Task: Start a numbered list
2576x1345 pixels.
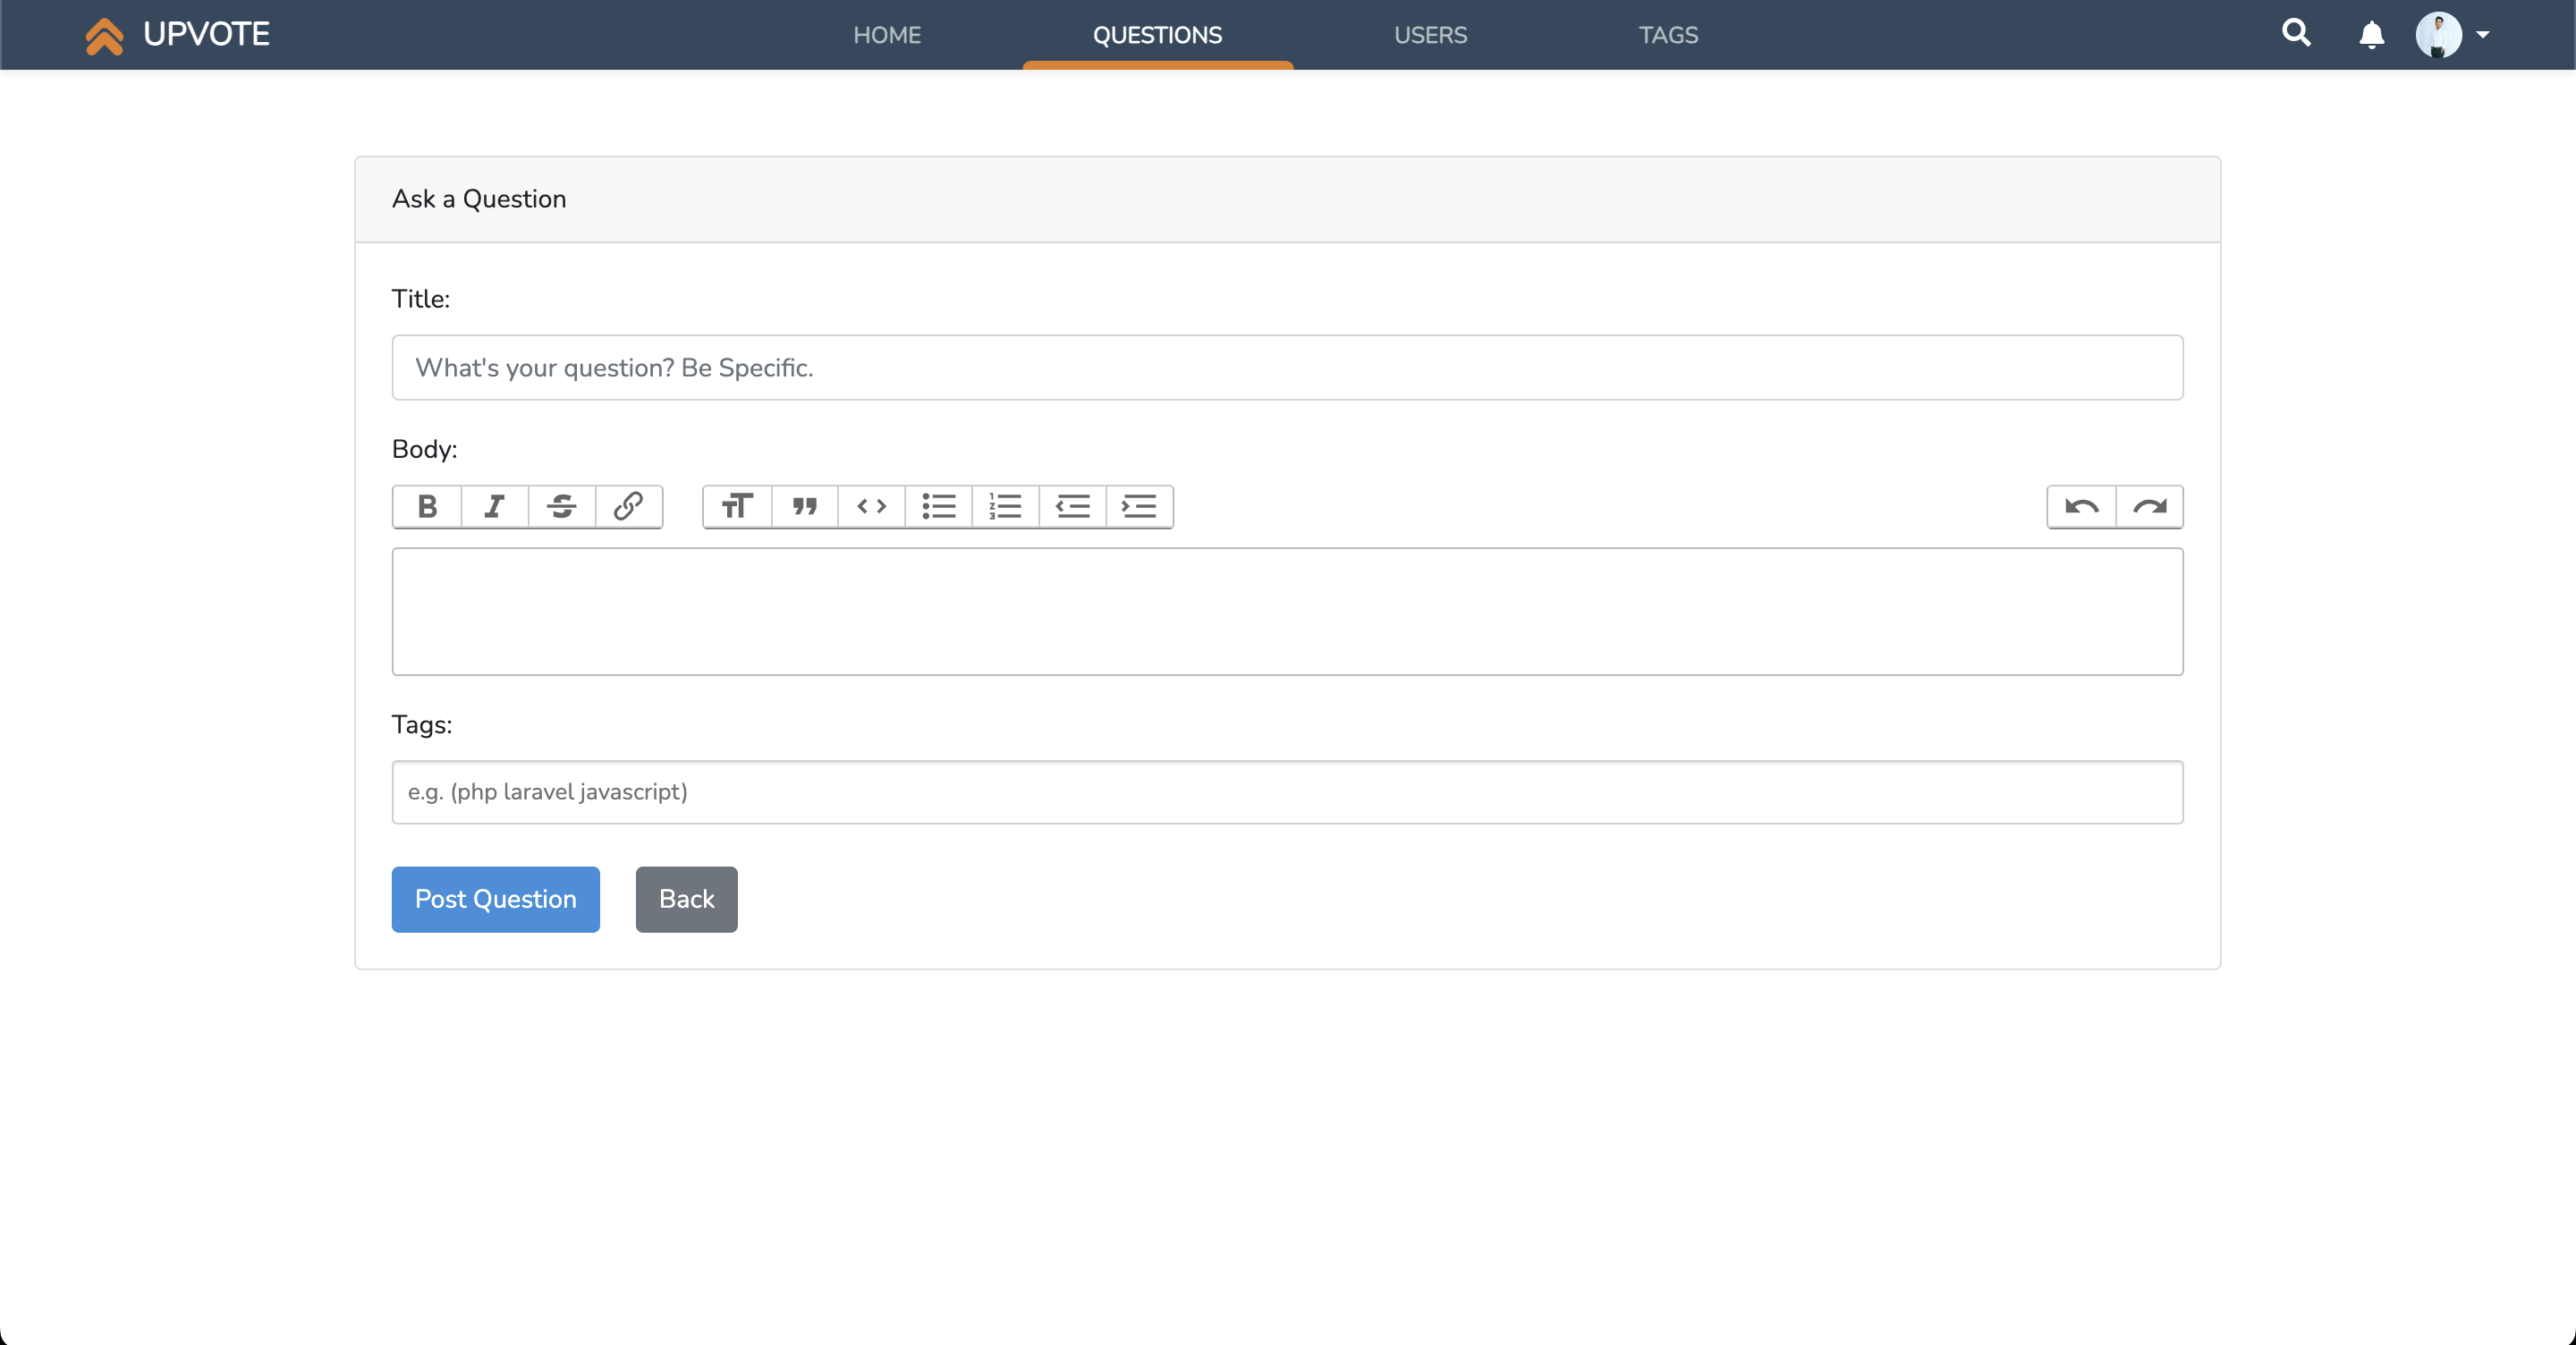Action: (x=1005, y=506)
